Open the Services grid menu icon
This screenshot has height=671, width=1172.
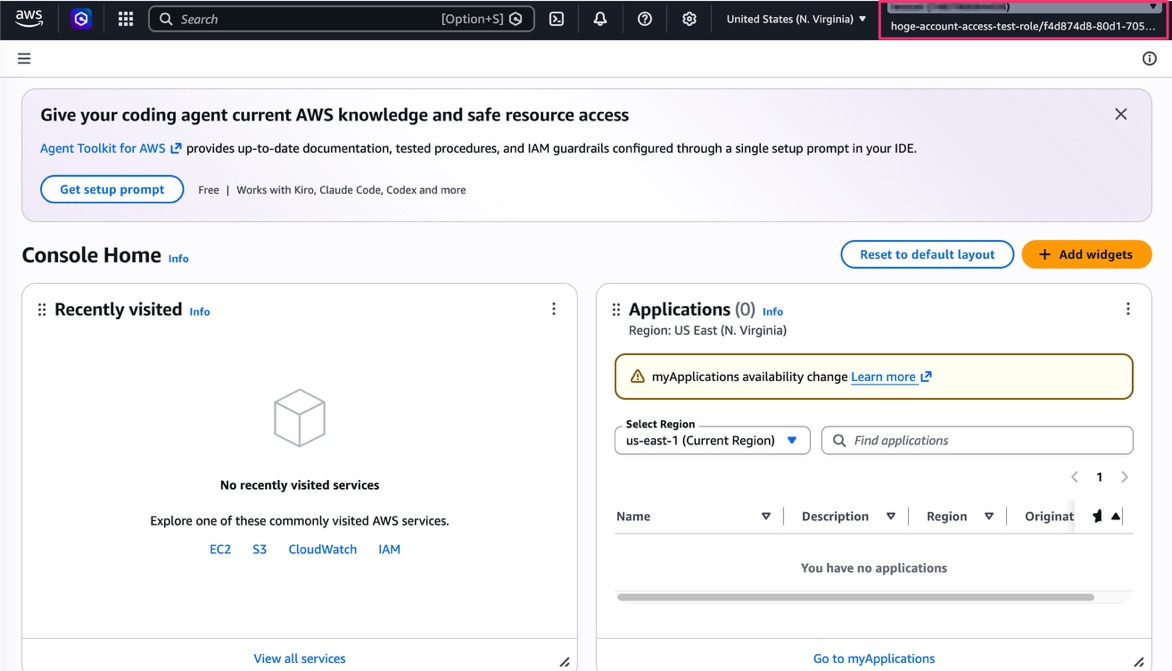click(126, 19)
